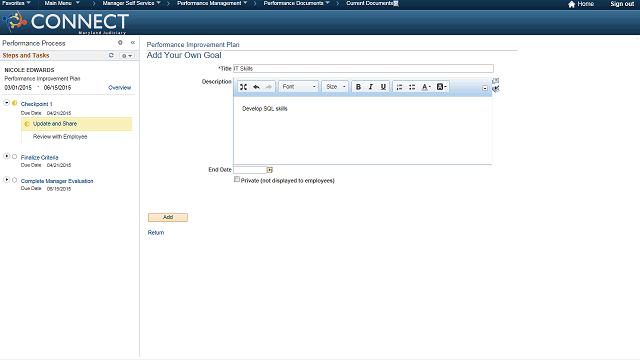This screenshot has height=360, width=640.
Task: Refresh the Steps and Tasks list
Action: [x=111, y=55]
